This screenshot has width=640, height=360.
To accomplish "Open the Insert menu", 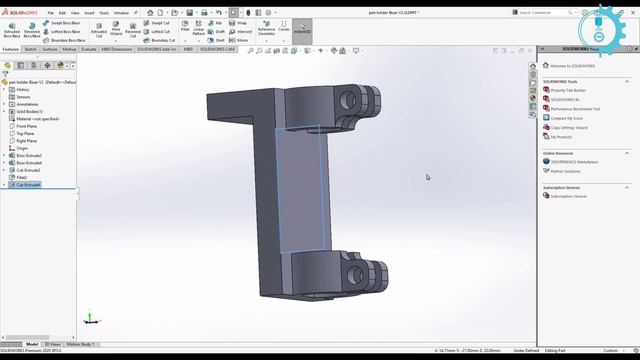I will click(x=89, y=13).
